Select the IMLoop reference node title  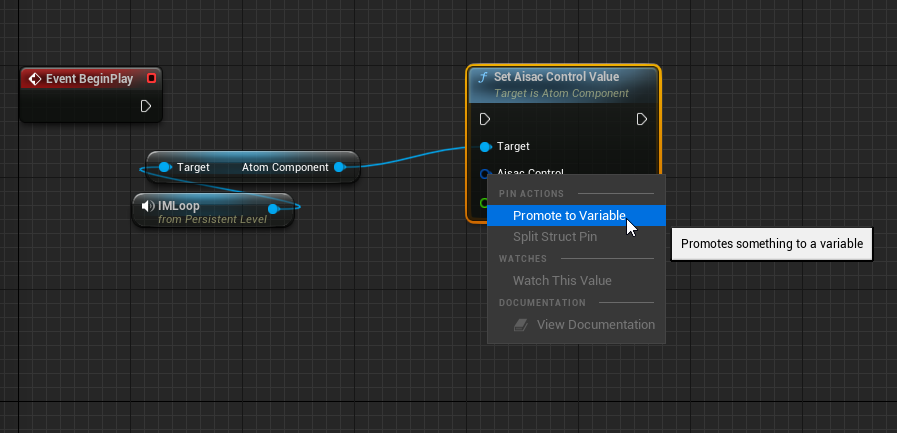click(178, 206)
